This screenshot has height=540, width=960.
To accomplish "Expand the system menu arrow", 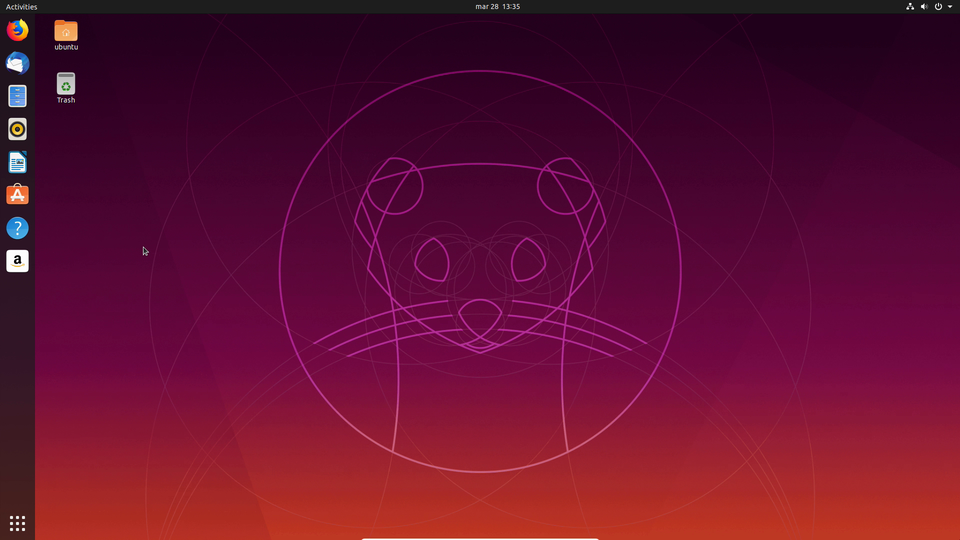I will pos(950,7).
